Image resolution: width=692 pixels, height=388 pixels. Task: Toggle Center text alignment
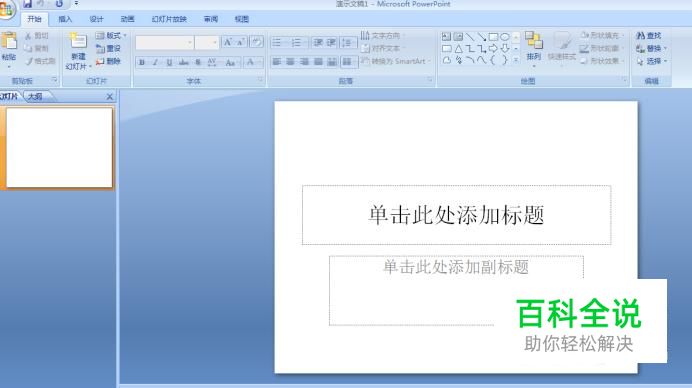click(x=290, y=62)
